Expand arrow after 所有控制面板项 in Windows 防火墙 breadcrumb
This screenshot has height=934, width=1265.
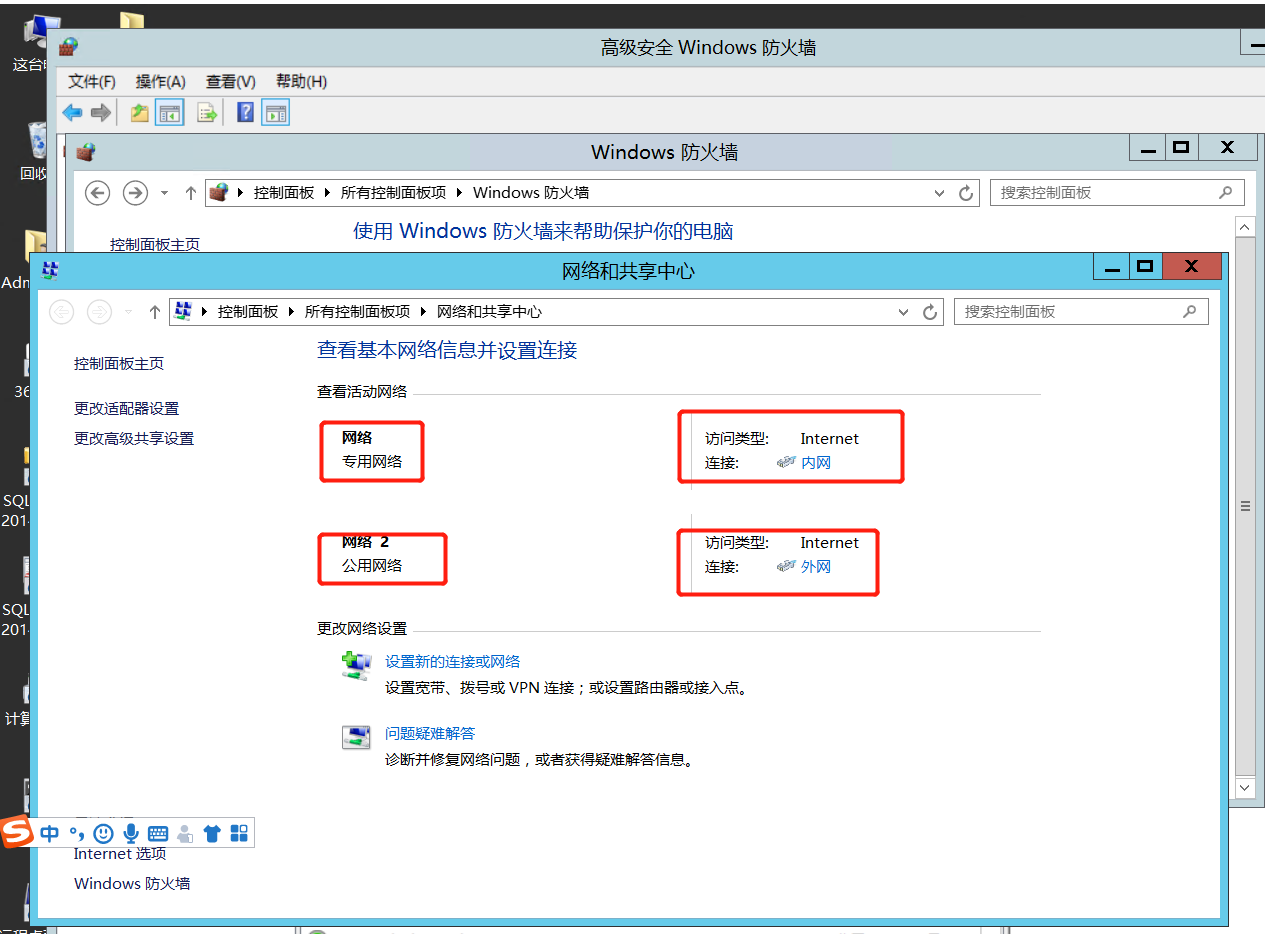click(459, 193)
